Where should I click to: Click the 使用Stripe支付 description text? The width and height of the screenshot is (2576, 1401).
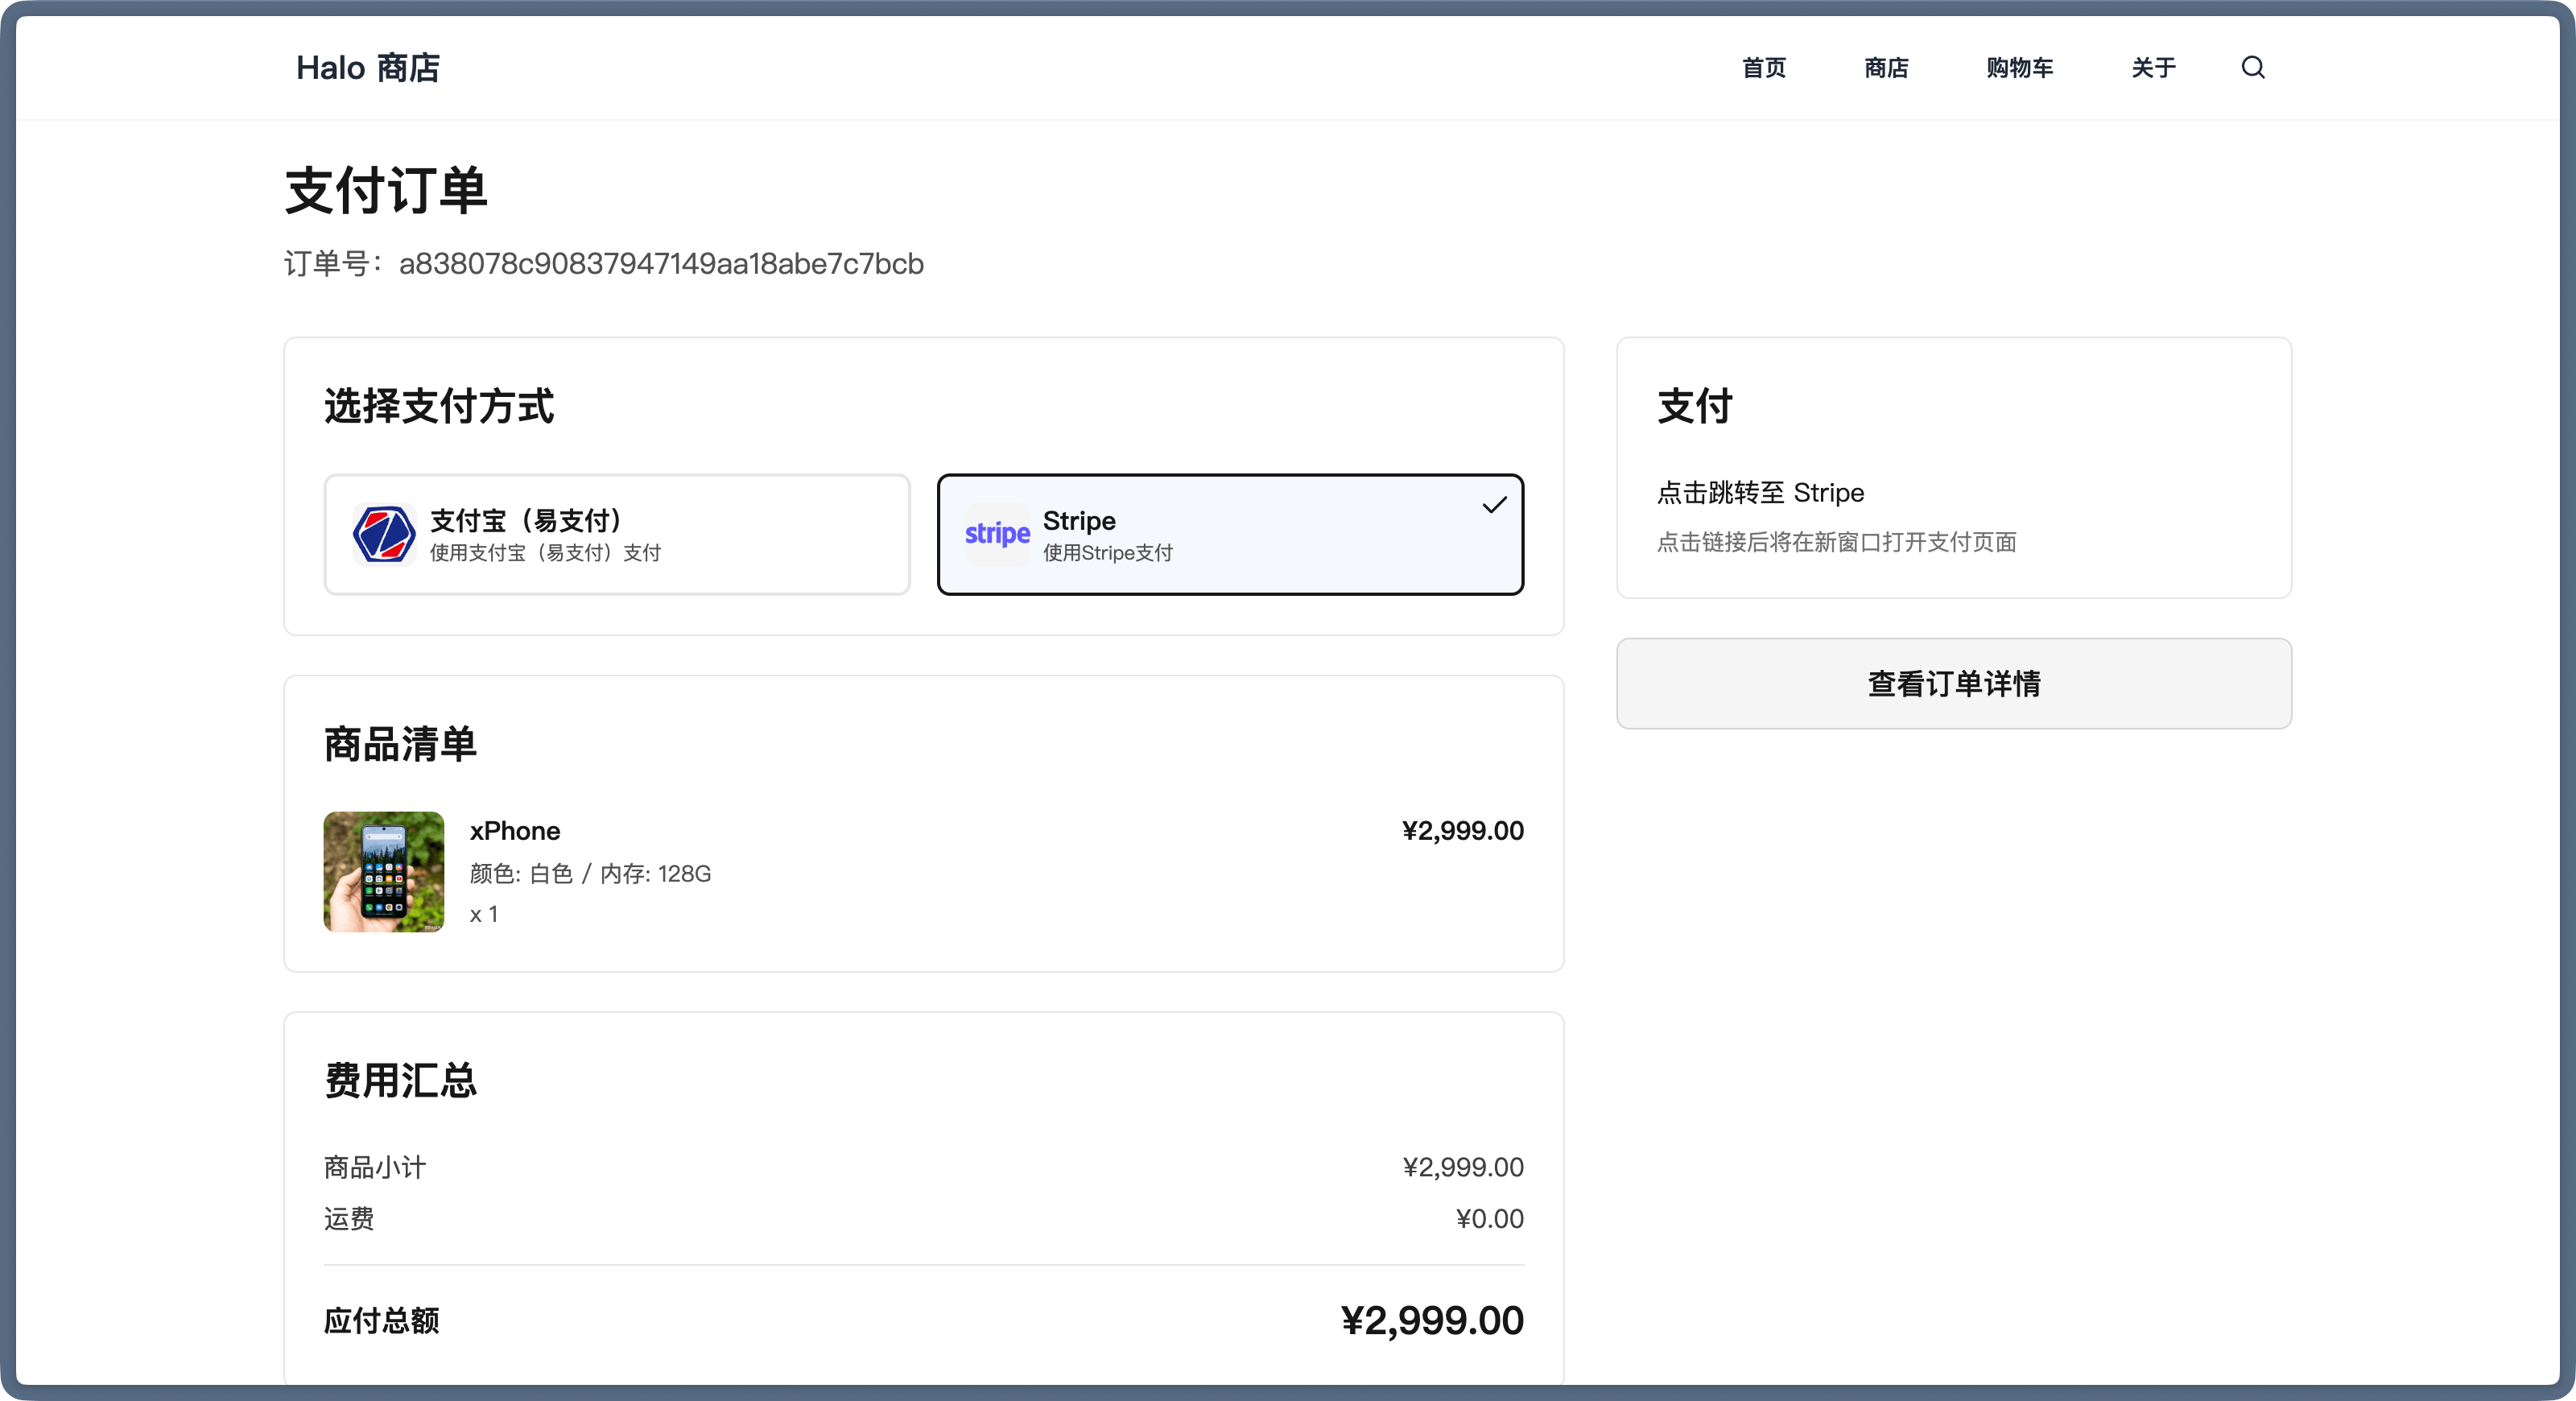[x=1107, y=553]
